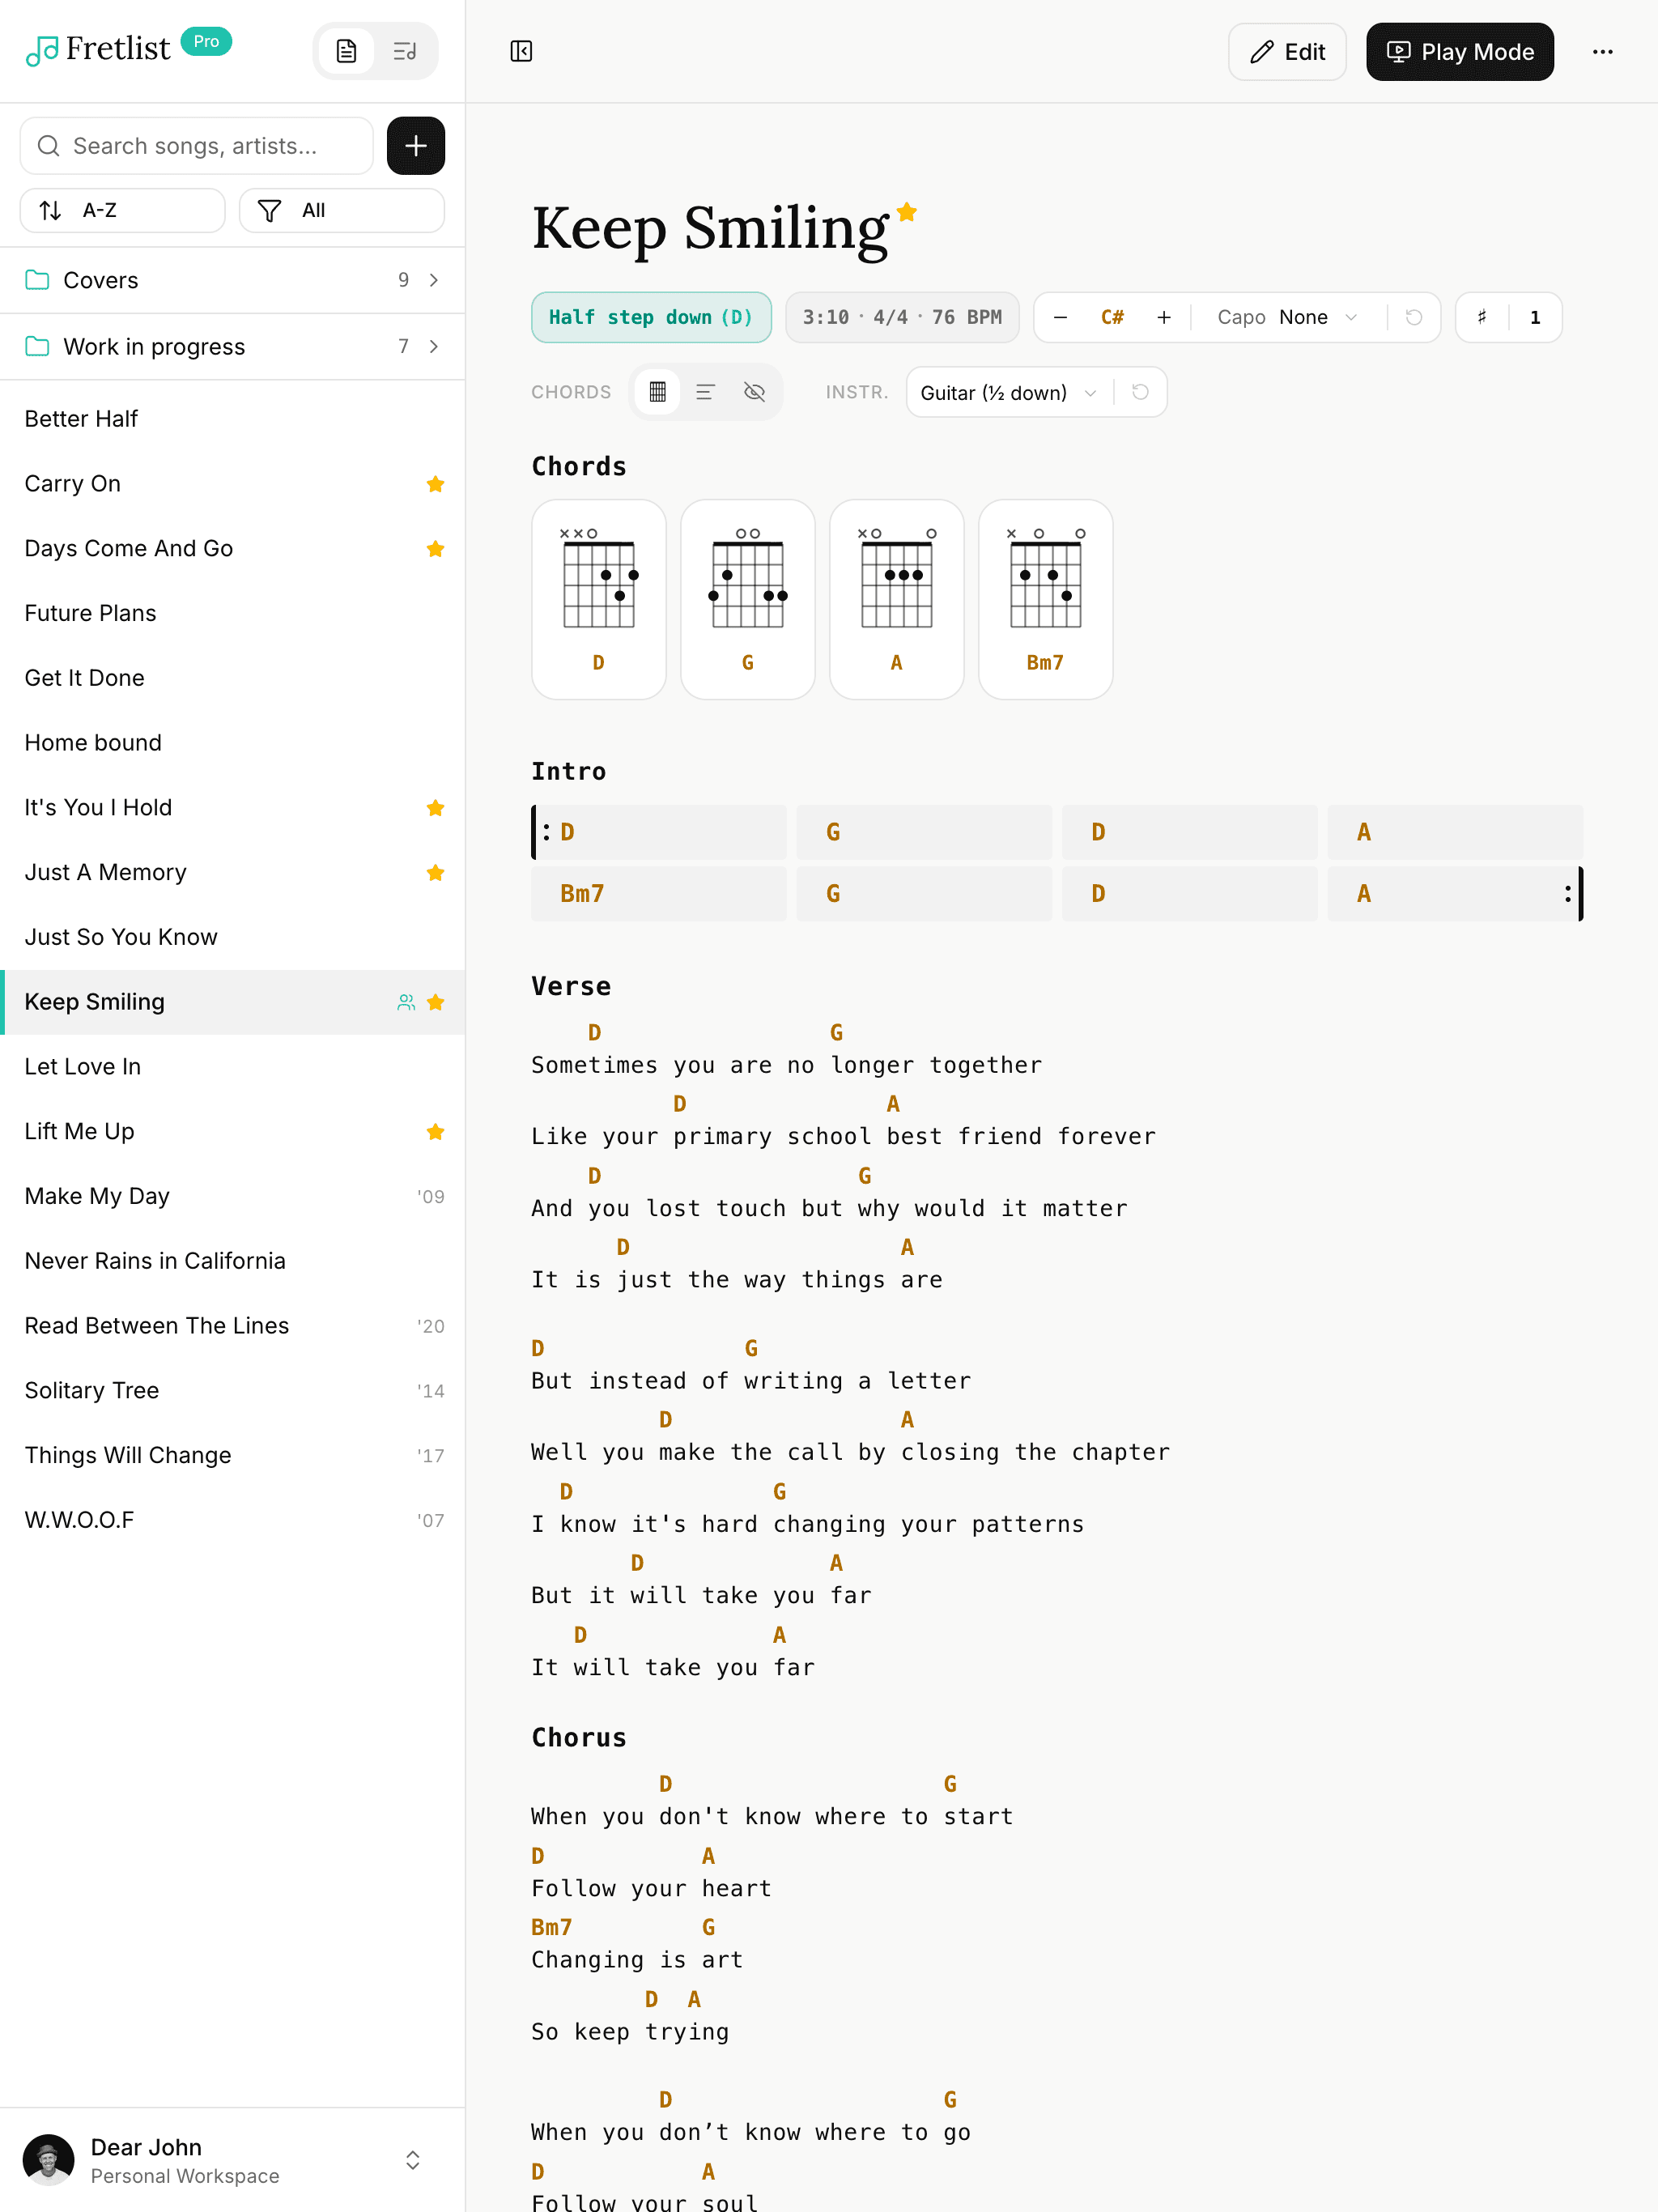Select the song Never Rains in California
Viewport: 1658px width, 2212px height.
tap(232, 1261)
